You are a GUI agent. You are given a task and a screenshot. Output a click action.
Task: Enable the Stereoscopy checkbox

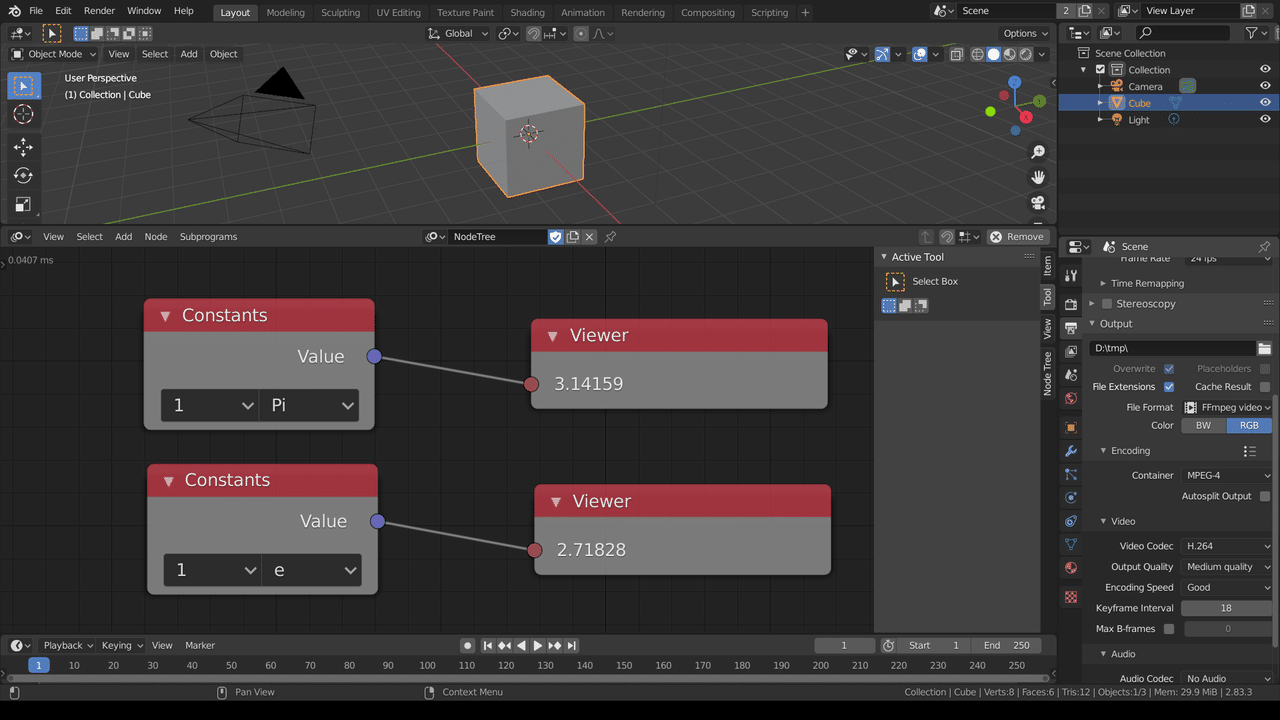(x=1107, y=304)
